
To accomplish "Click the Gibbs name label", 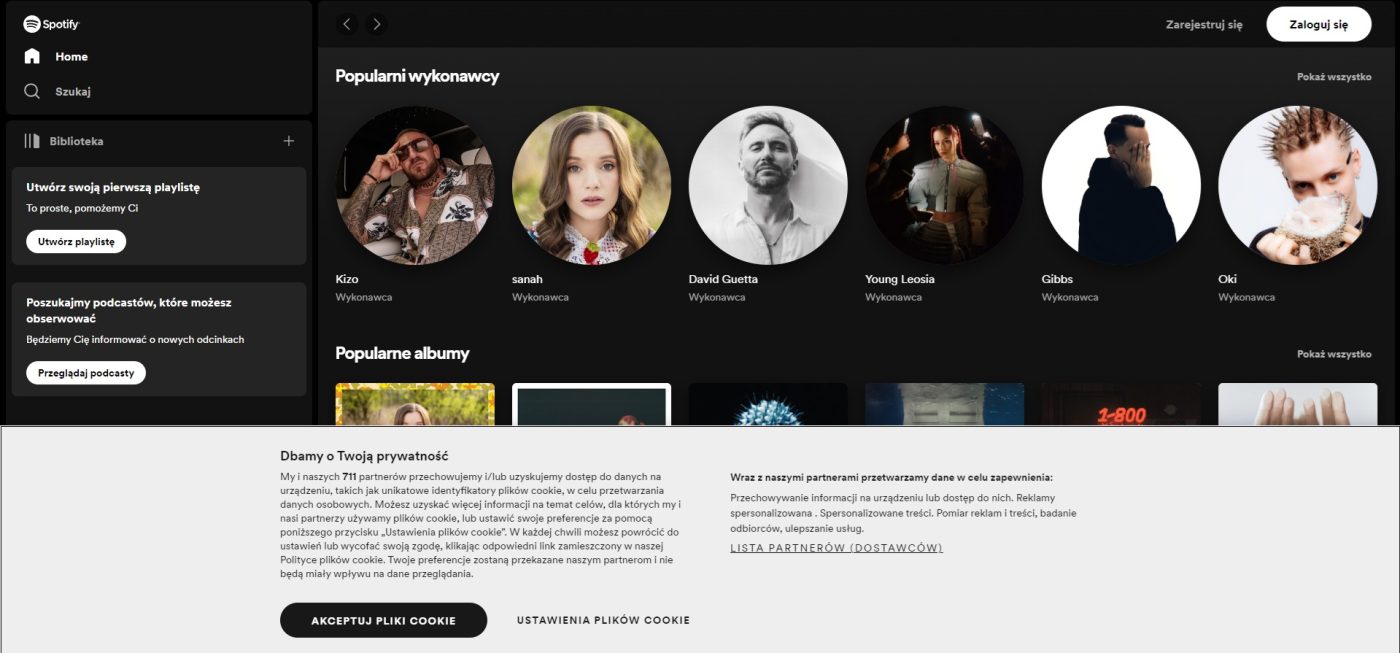I will point(1057,279).
